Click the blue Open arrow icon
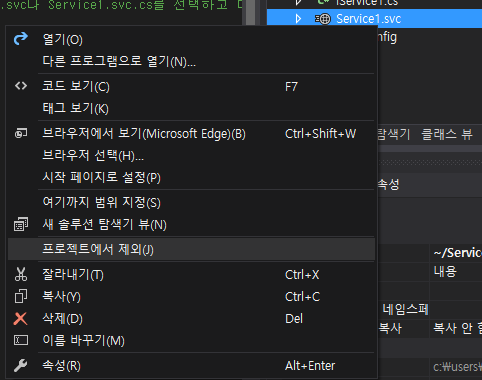 (x=21, y=39)
